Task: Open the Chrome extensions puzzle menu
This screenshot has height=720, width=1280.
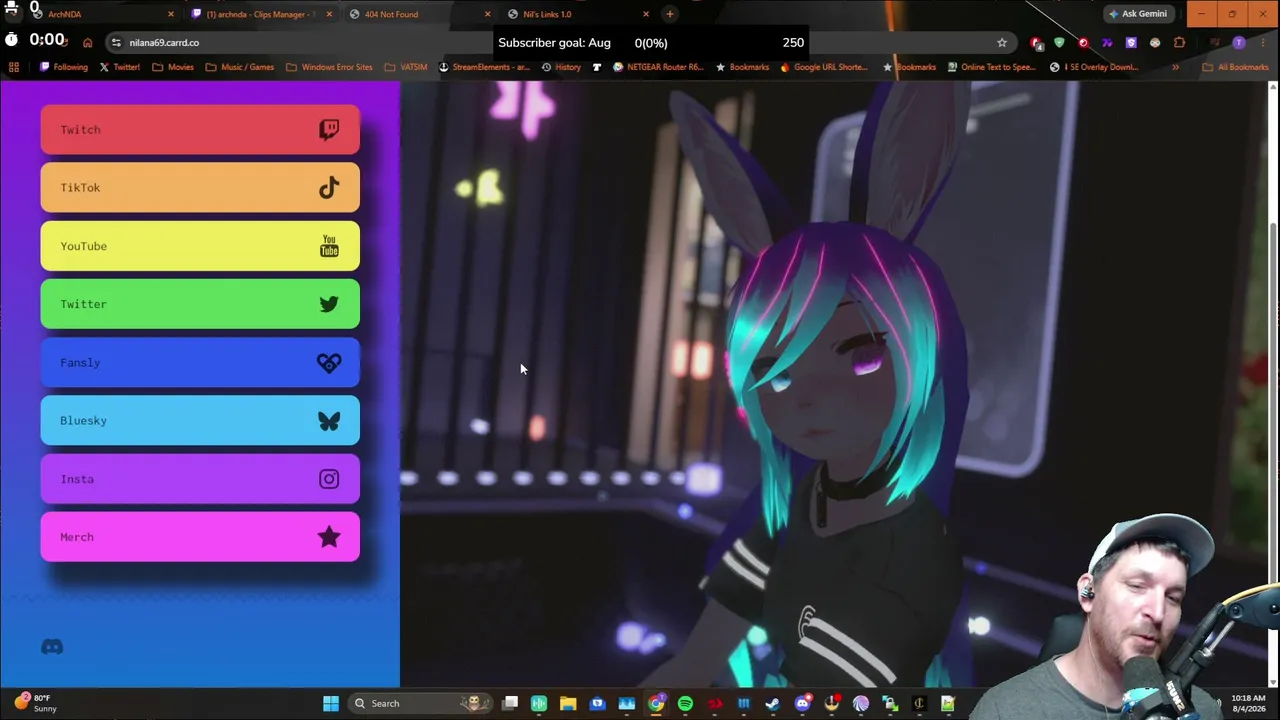Action: click(1179, 42)
